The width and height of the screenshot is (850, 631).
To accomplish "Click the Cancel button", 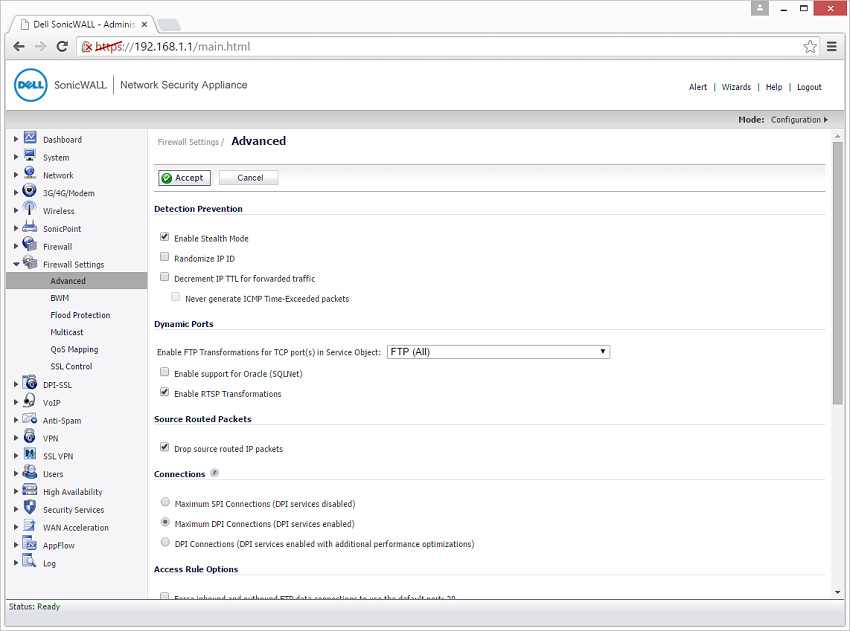I will (x=249, y=178).
